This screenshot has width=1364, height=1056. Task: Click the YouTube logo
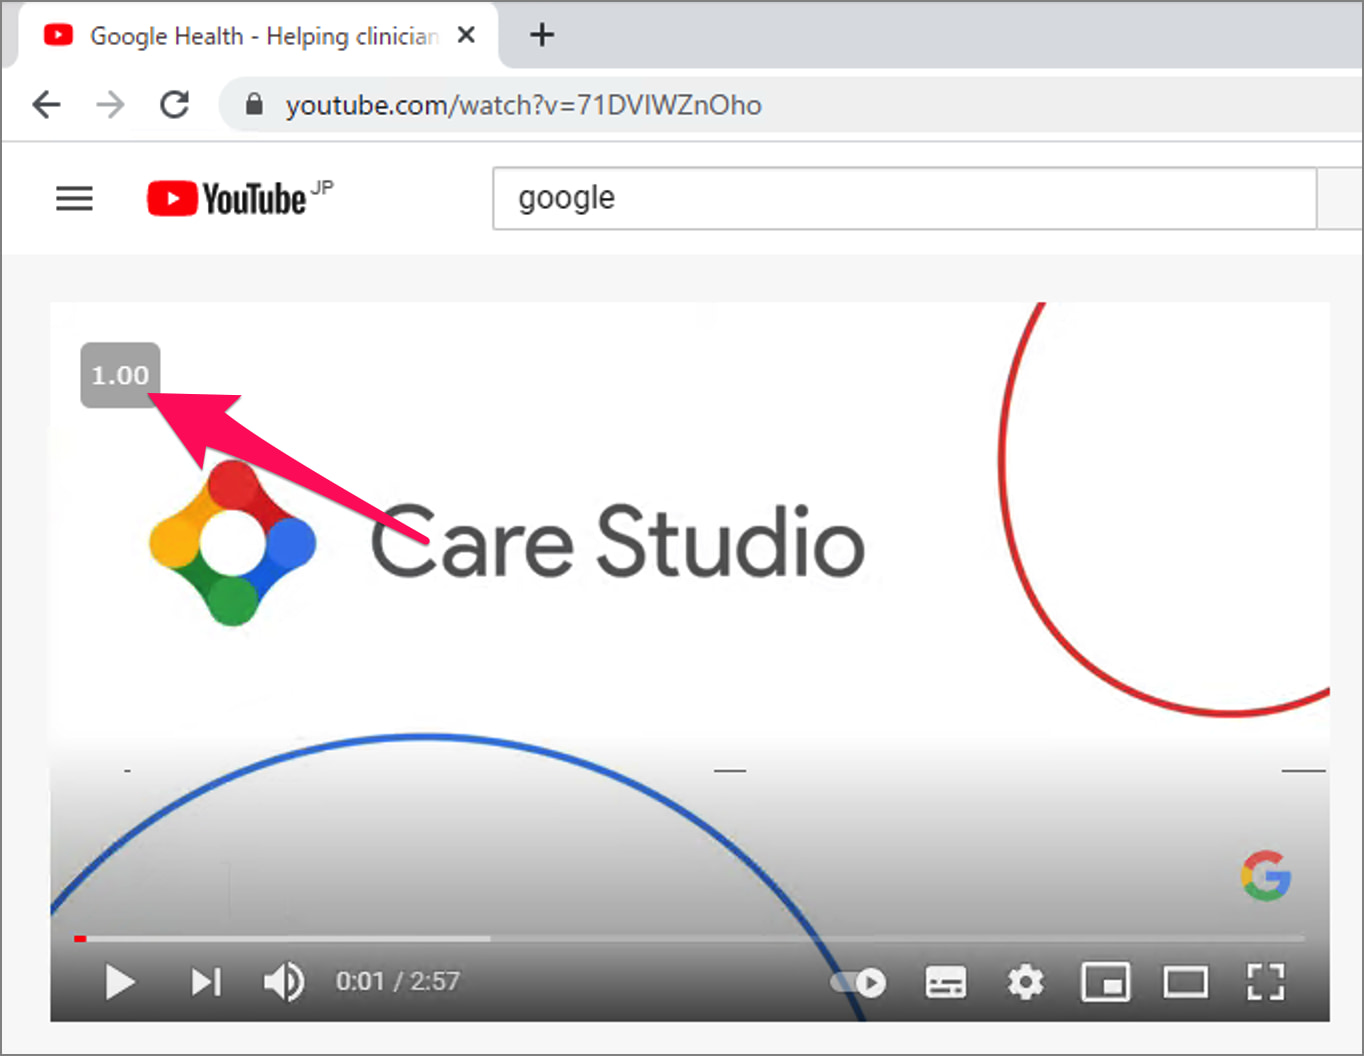pos(228,198)
